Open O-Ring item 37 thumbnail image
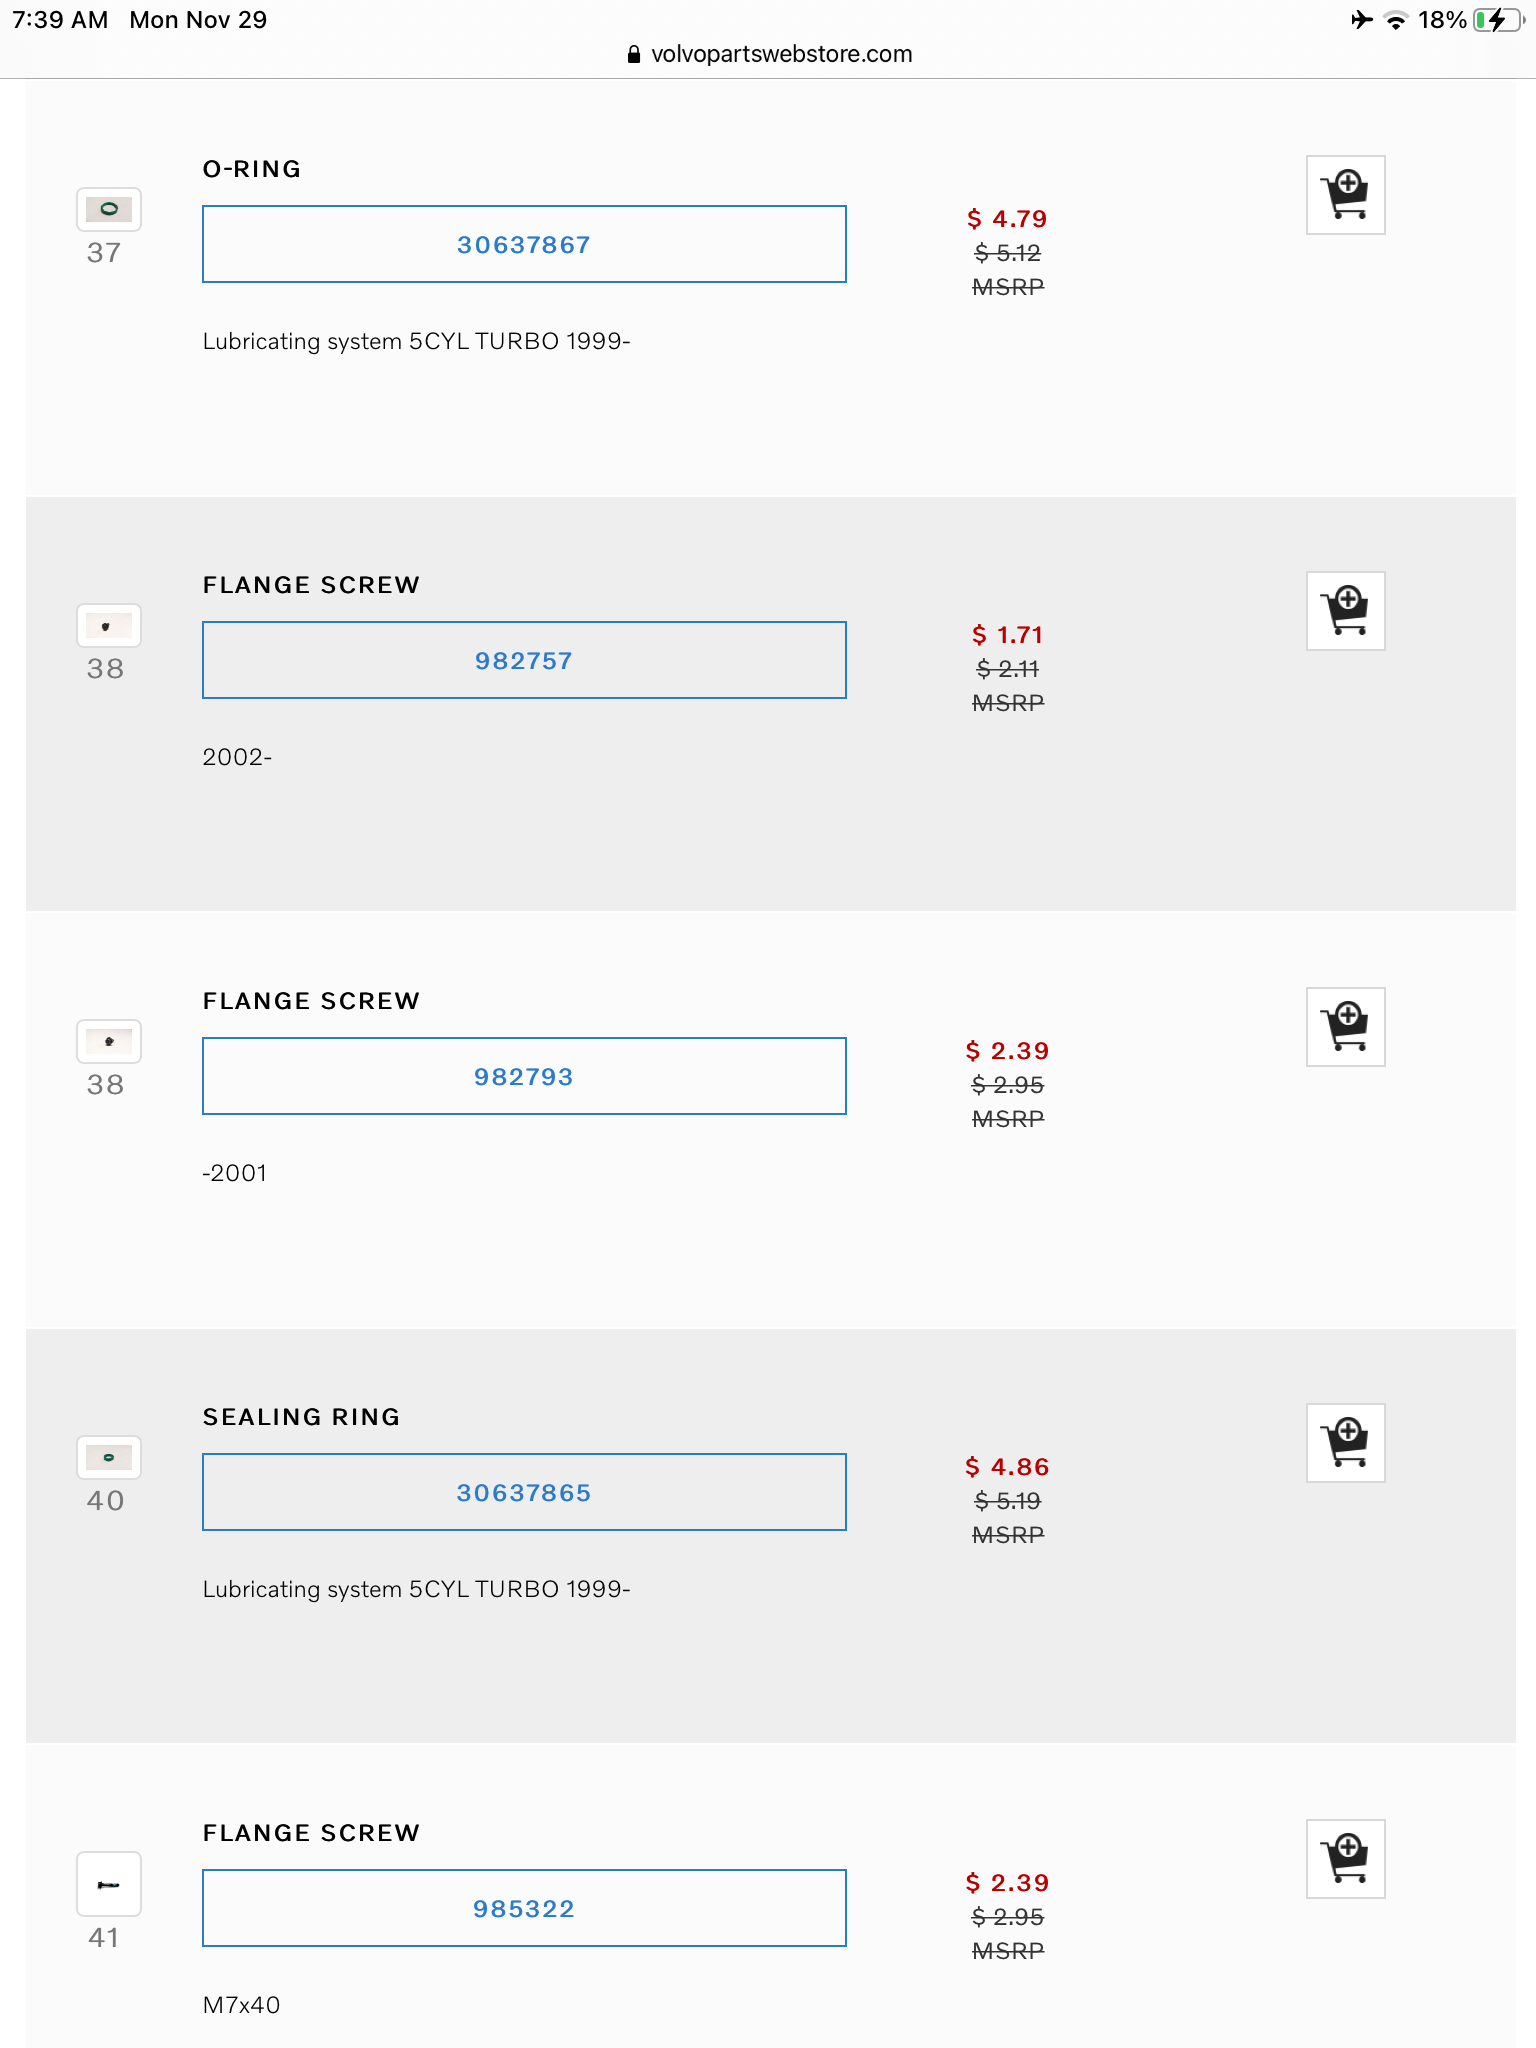 click(109, 209)
